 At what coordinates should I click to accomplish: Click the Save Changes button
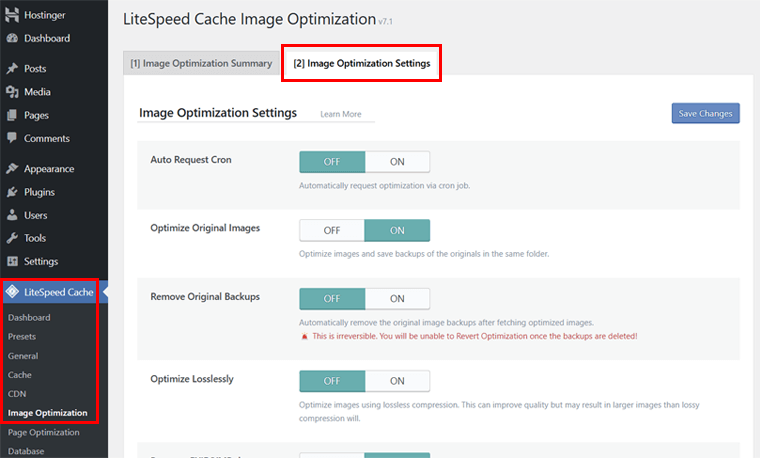point(705,113)
